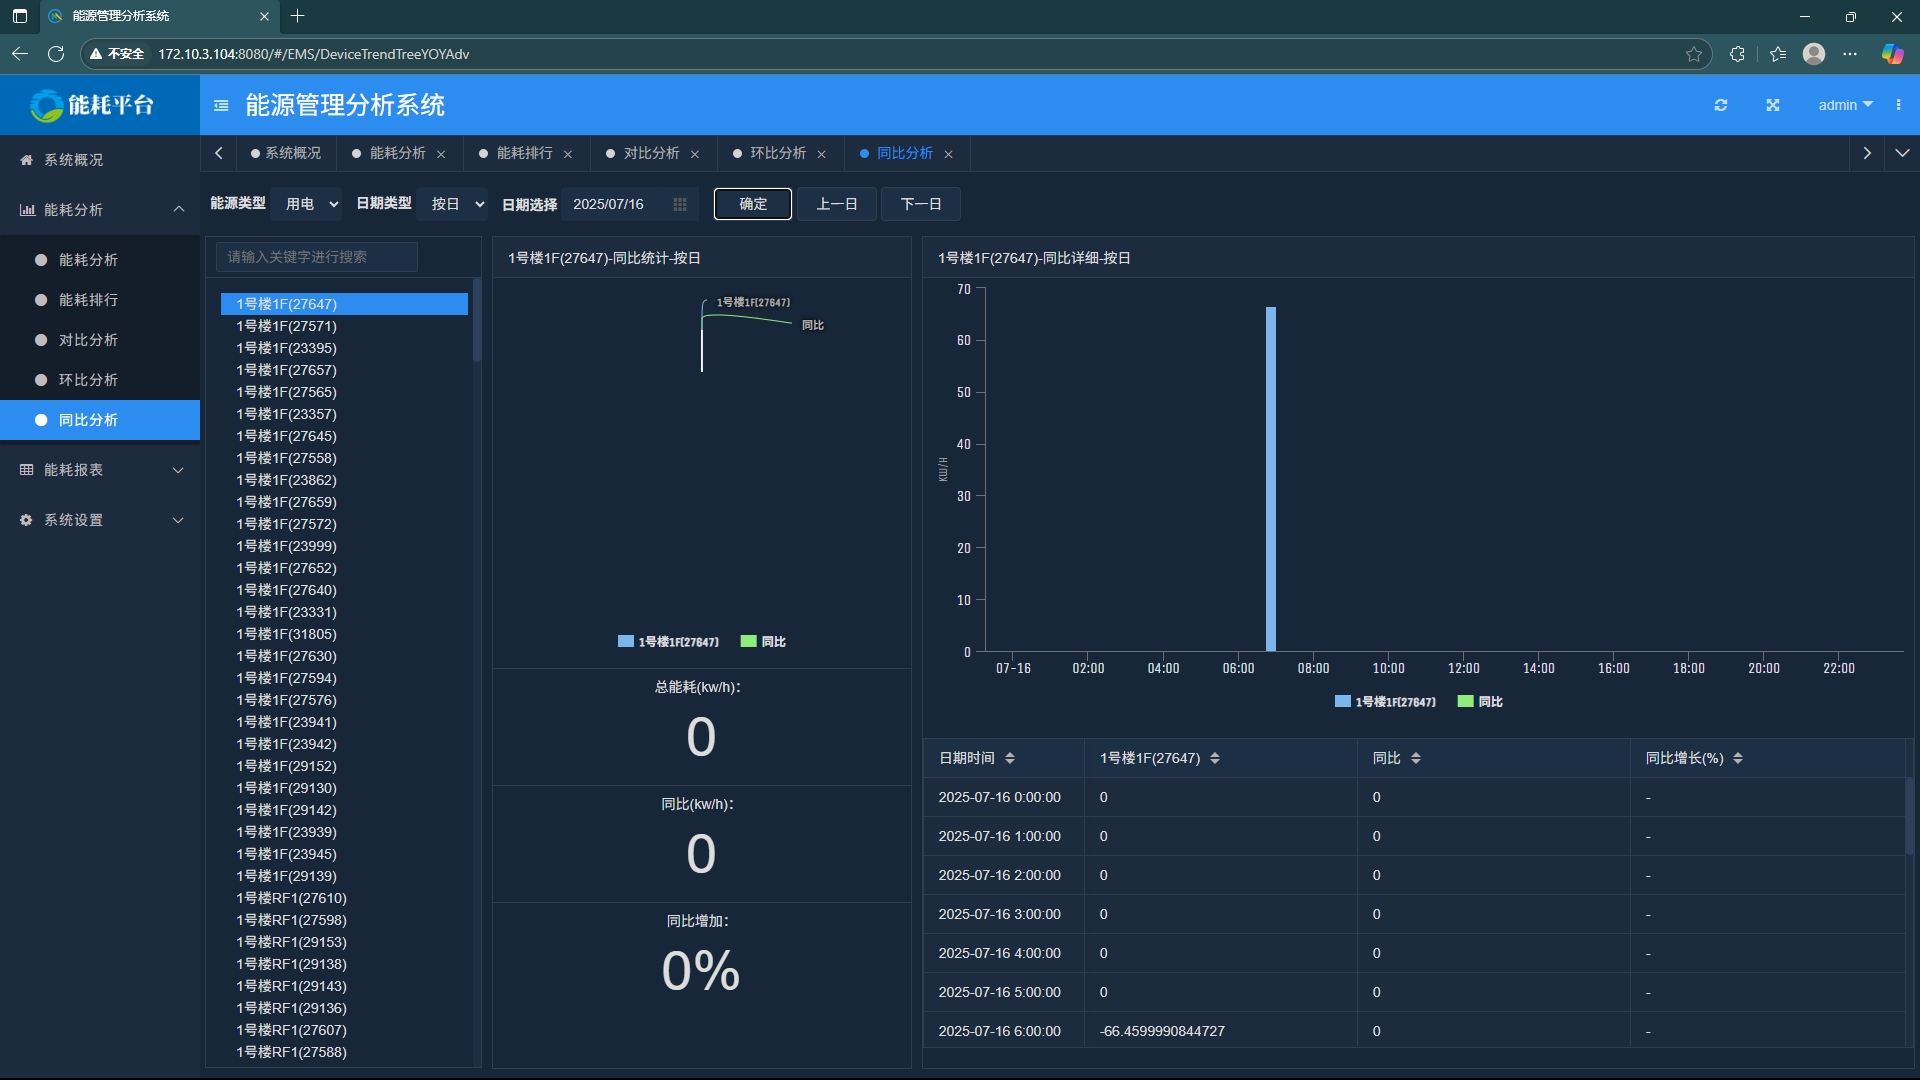Image resolution: width=1920 pixels, height=1080 pixels.
Task: Toggle 同比 series in the left chart legend
Action: (x=763, y=642)
